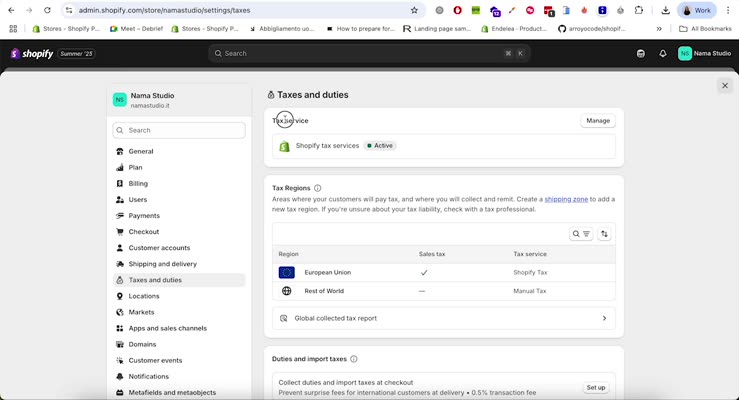Screen dimensions: 739x400
Task: Expand the Global collected tax report chevron
Action: 604,318
